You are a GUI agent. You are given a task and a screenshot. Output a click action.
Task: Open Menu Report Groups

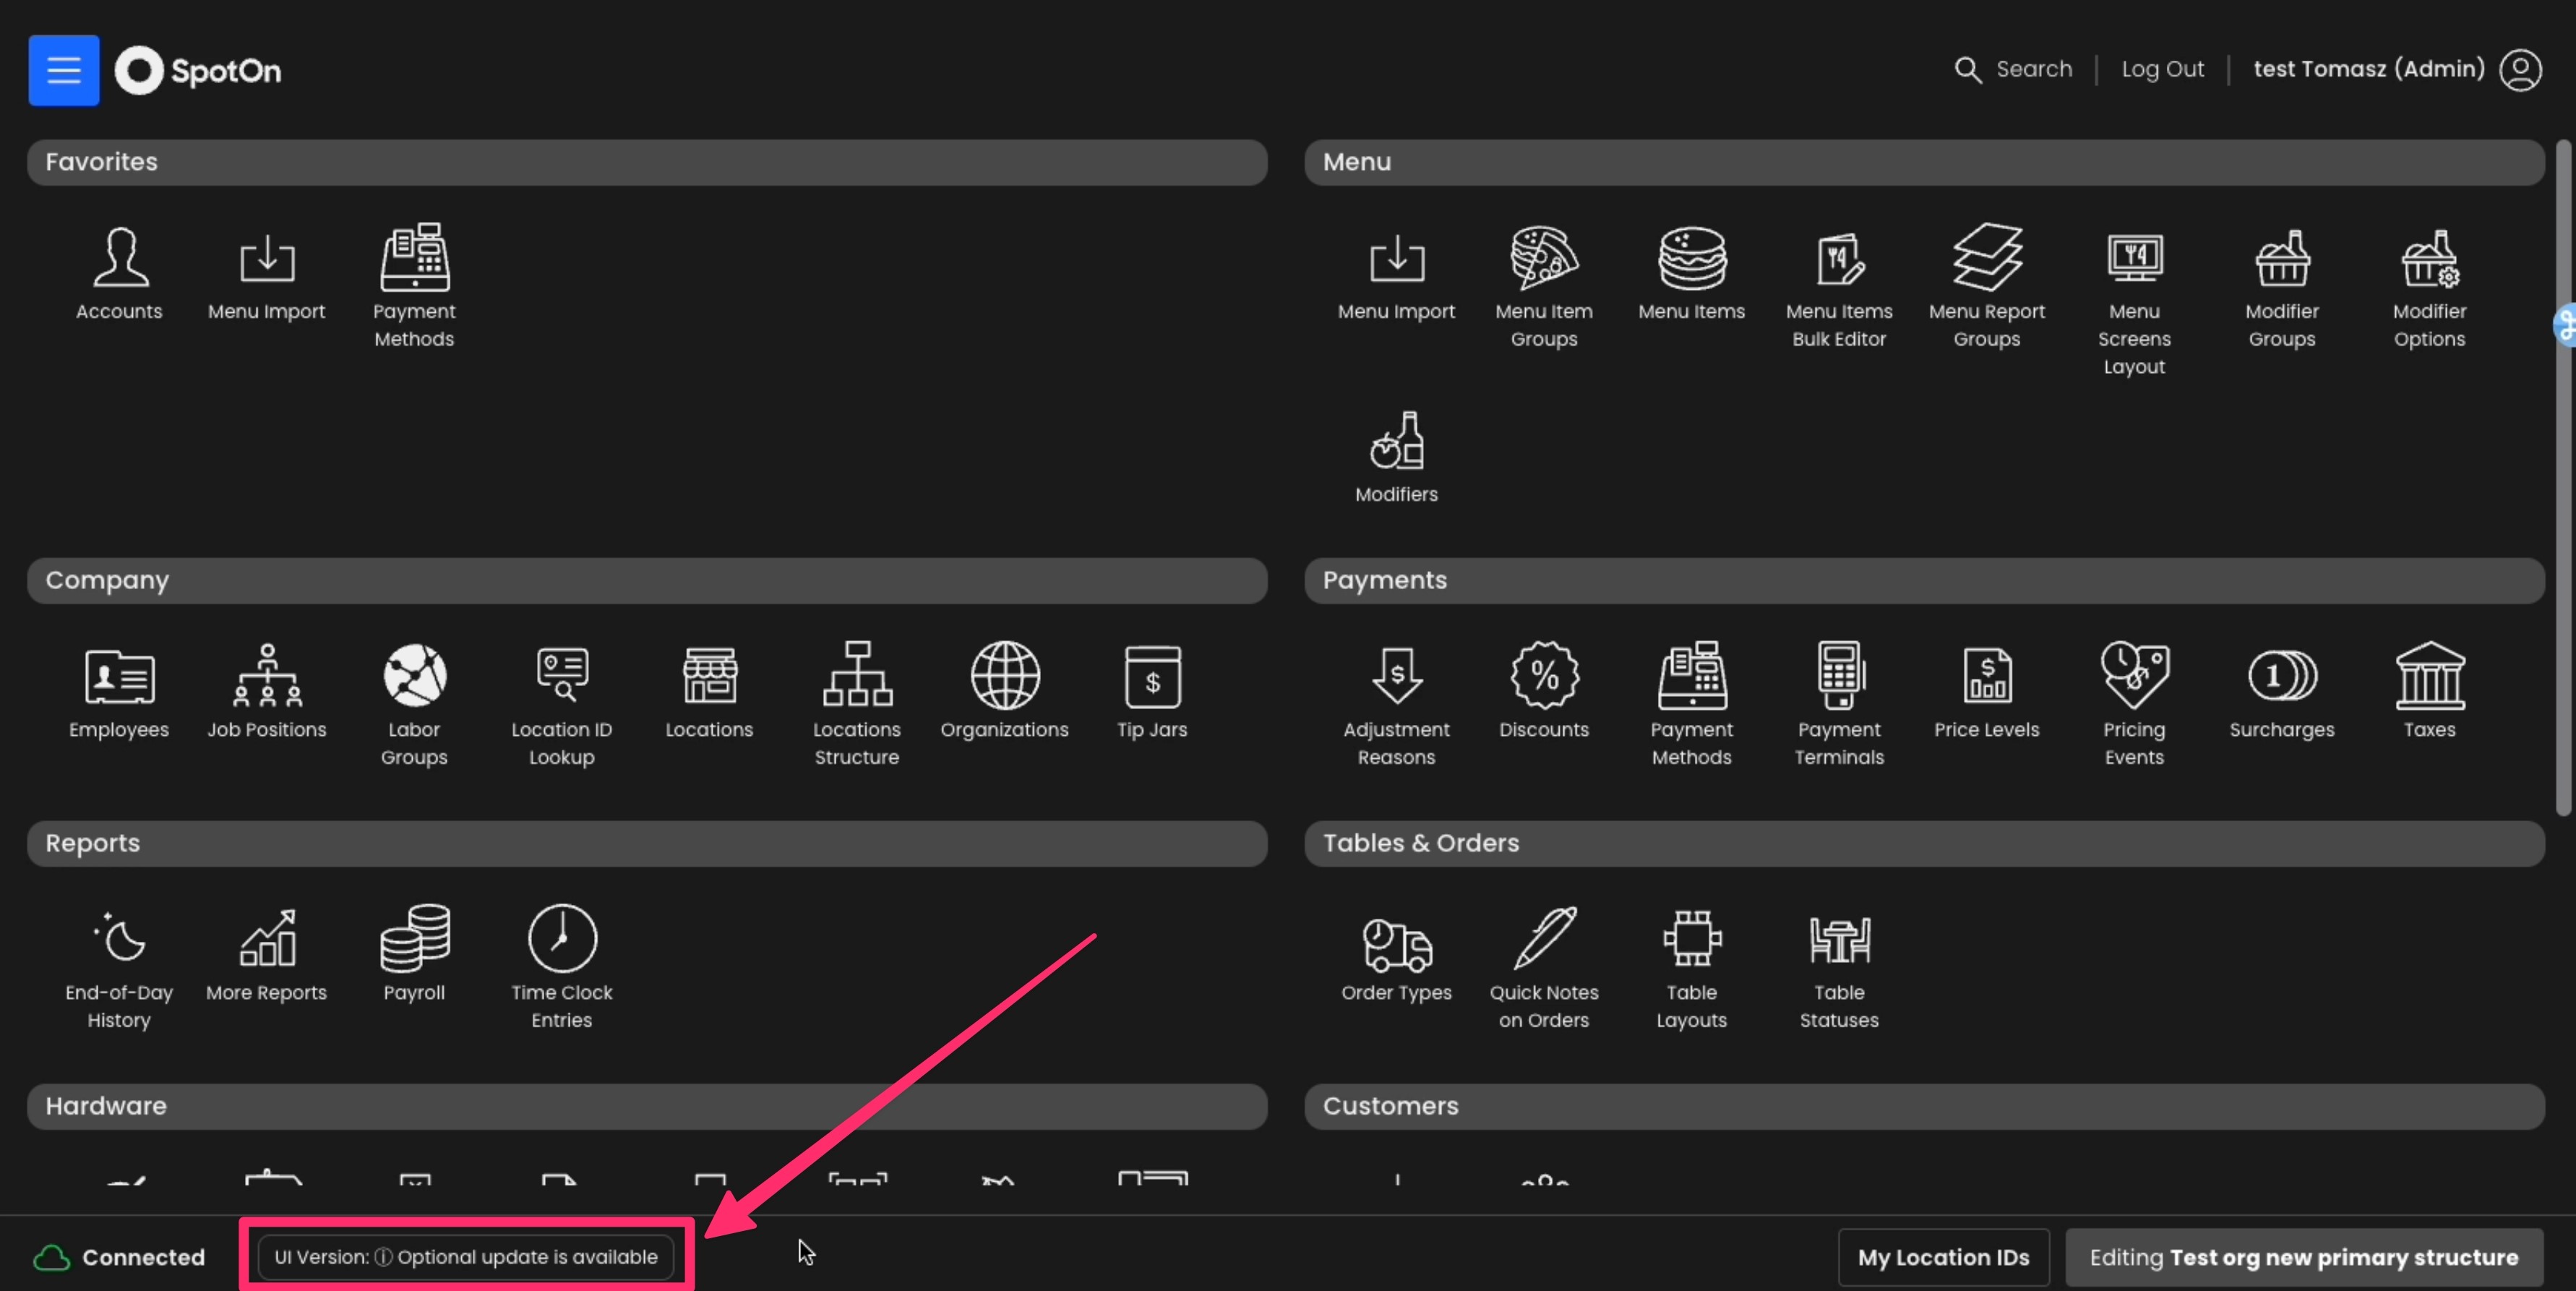pos(1987,286)
